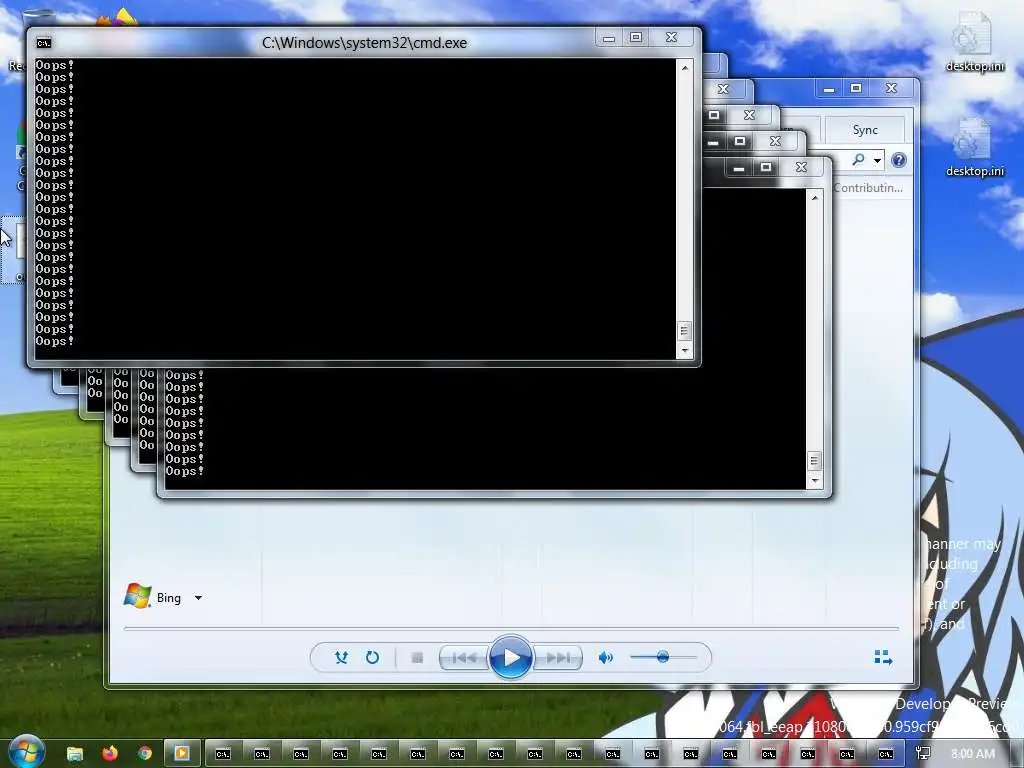Open the Bing dropdown arrow
Viewport: 1024px width, 768px height.
pos(198,598)
